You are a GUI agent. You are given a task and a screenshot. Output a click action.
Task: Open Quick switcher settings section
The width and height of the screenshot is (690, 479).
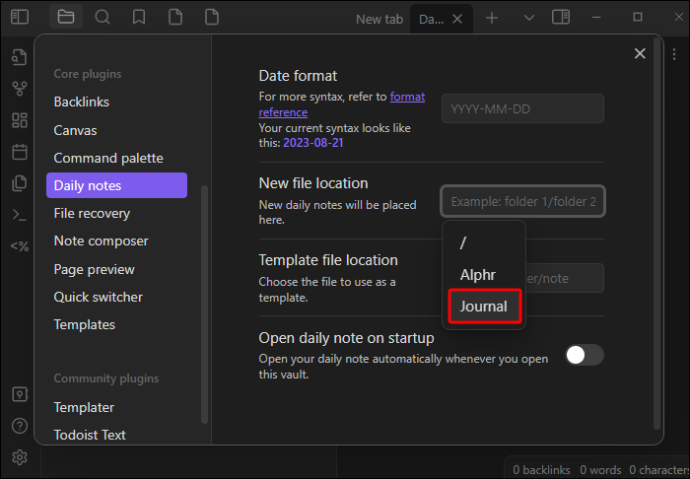point(98,297)
